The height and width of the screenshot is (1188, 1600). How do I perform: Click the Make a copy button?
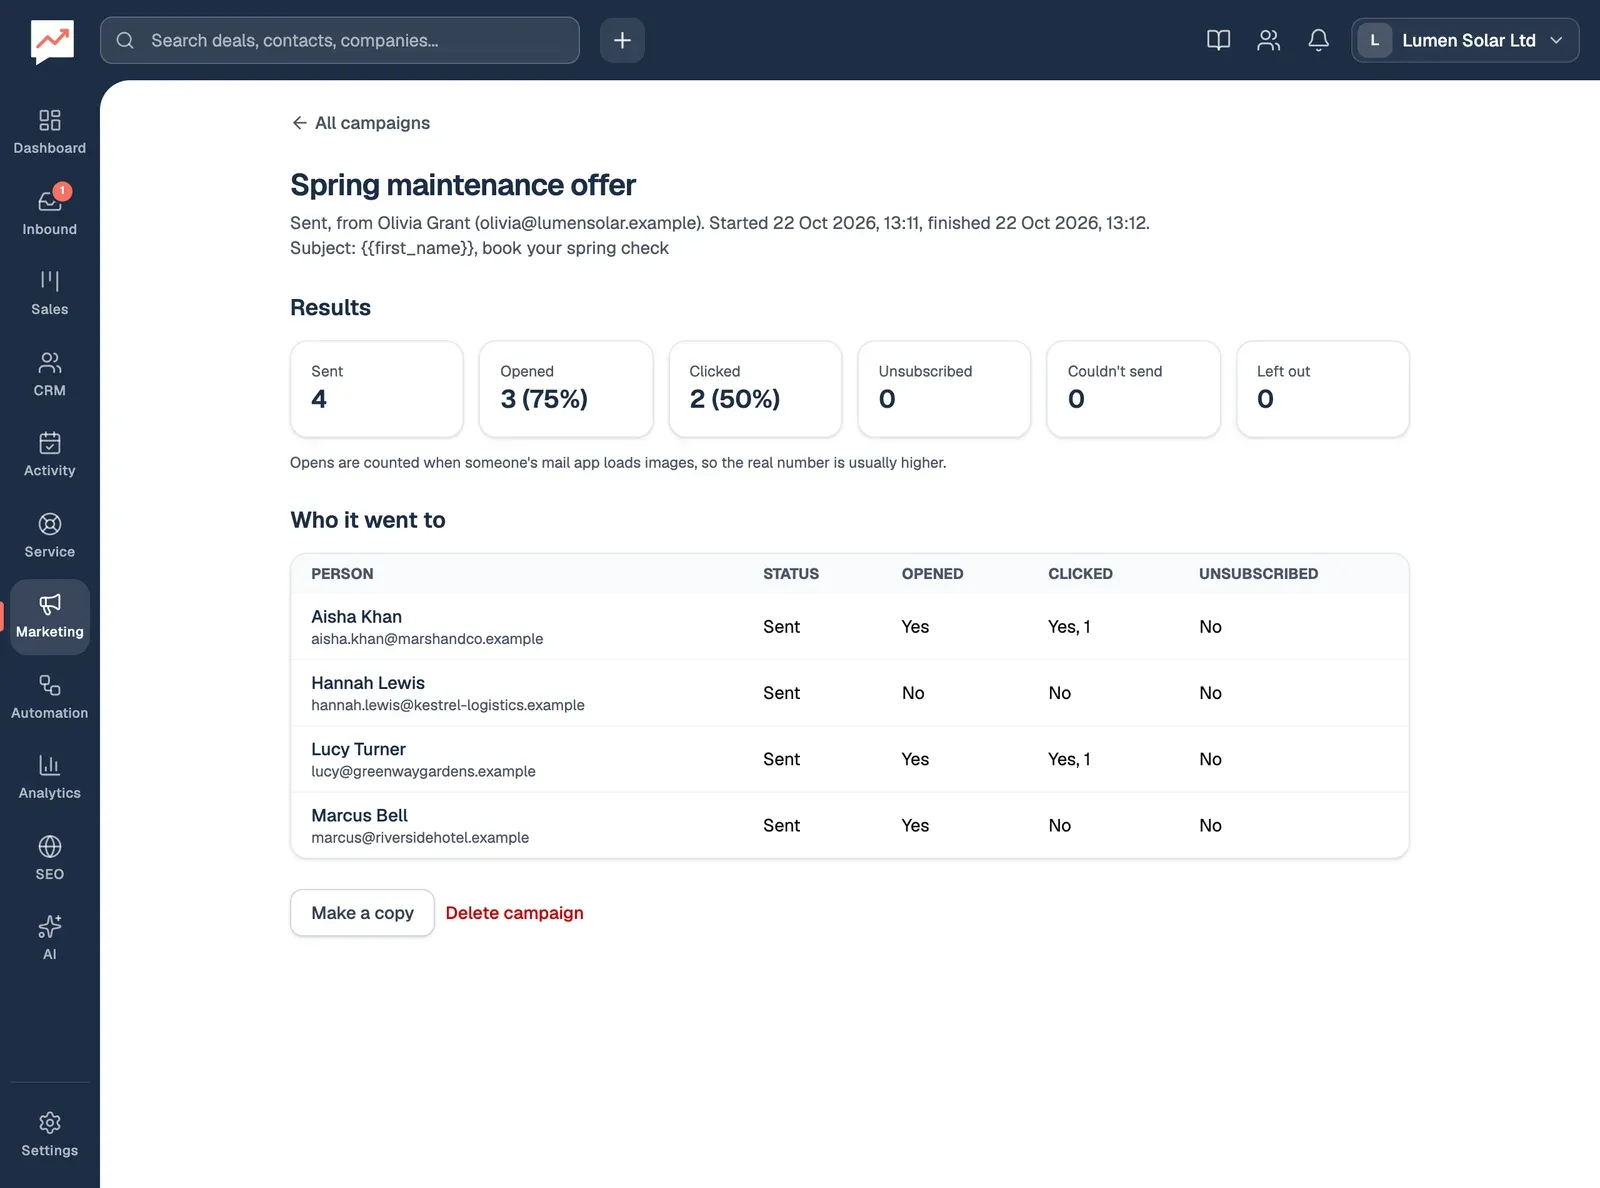point(362,913)
